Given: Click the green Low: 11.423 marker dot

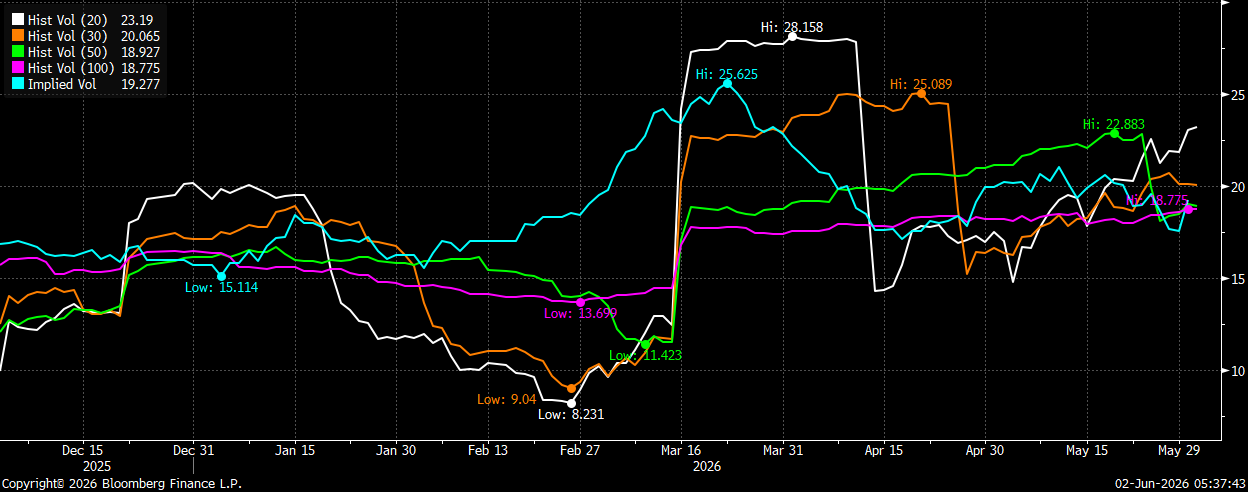Looking at the screenshot, I should 646,344.
